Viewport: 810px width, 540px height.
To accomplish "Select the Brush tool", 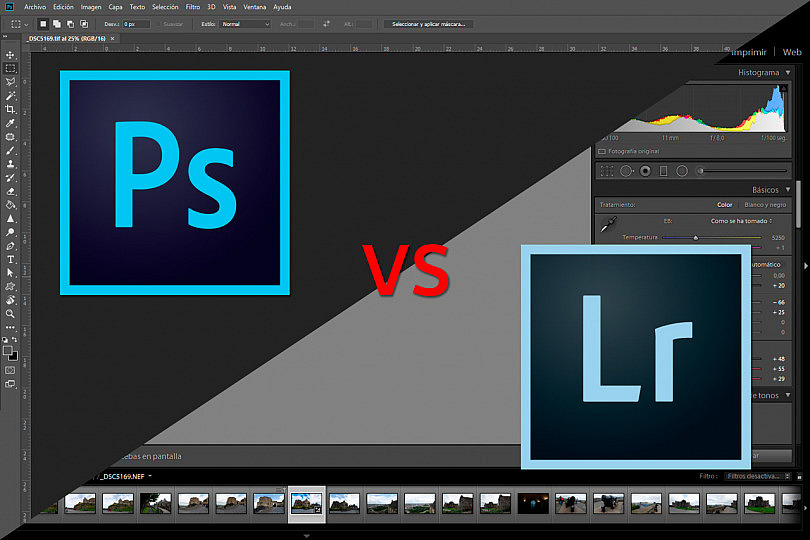I will [10, 150].
